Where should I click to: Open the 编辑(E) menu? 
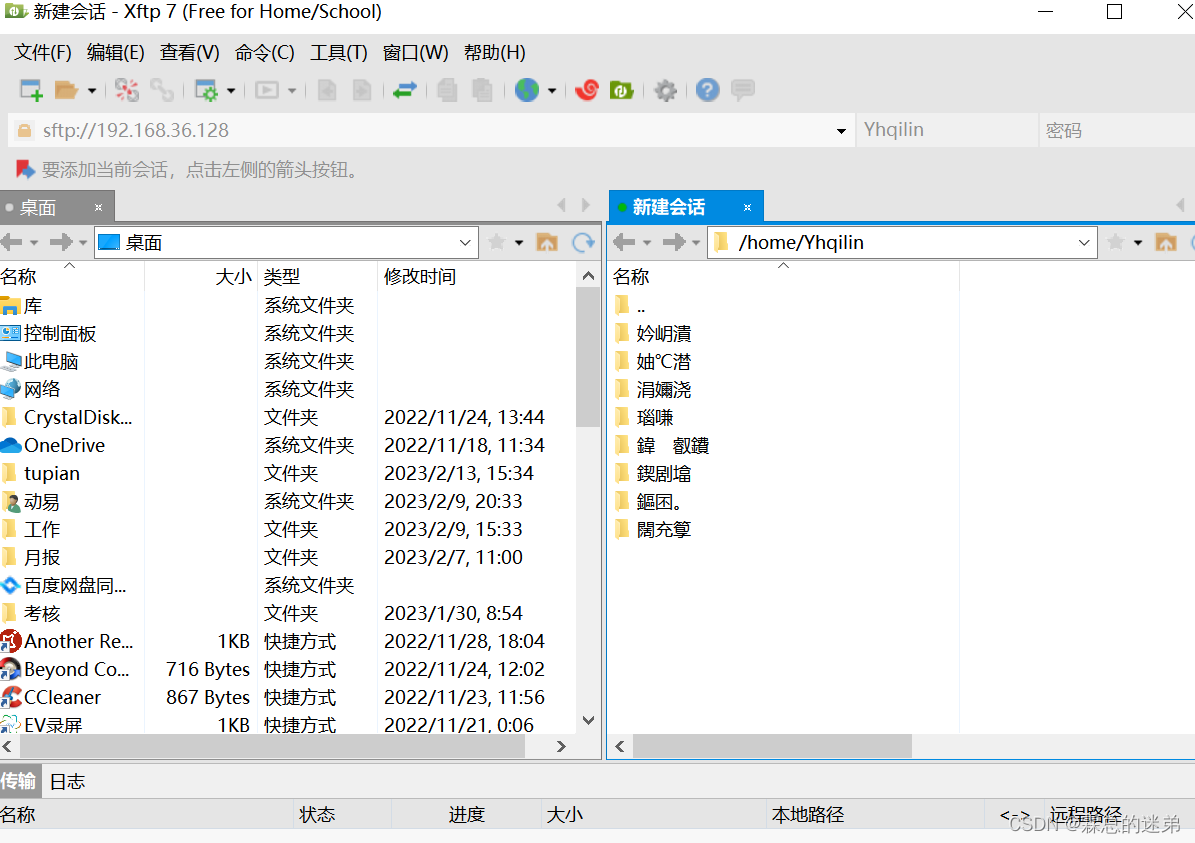coord(116,53)
